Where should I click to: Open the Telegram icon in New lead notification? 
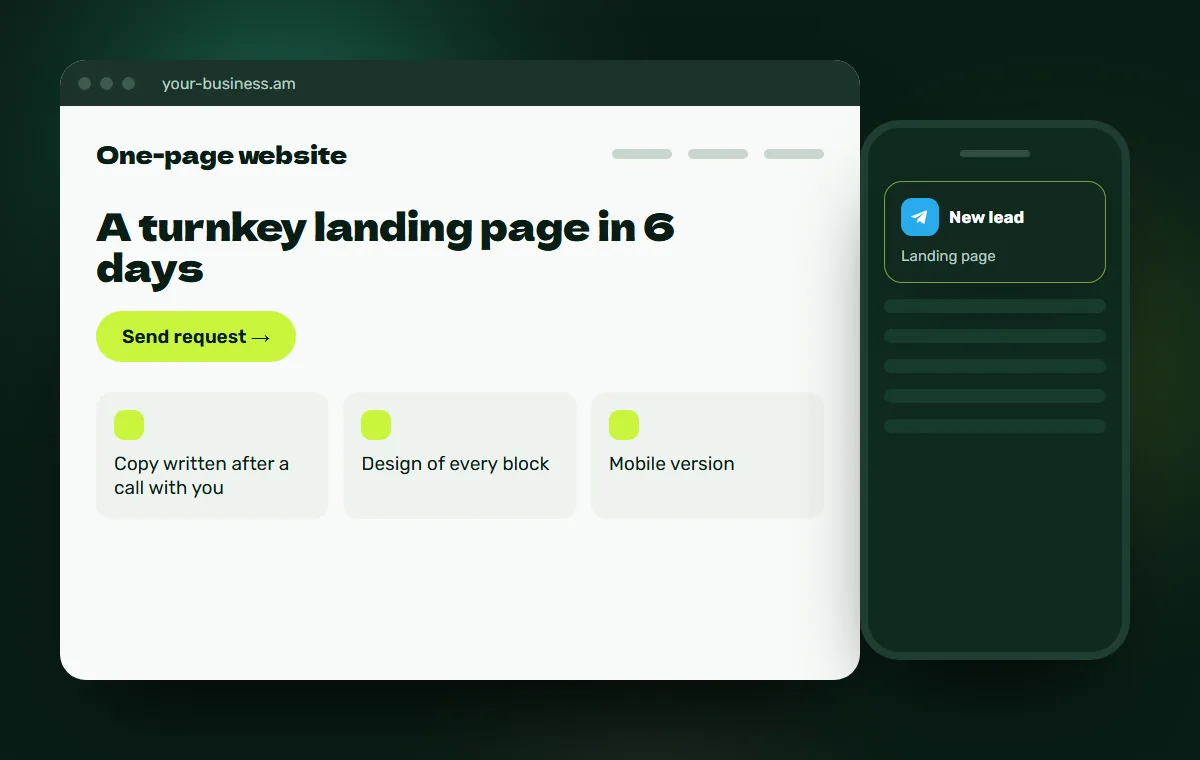[920, 217]
